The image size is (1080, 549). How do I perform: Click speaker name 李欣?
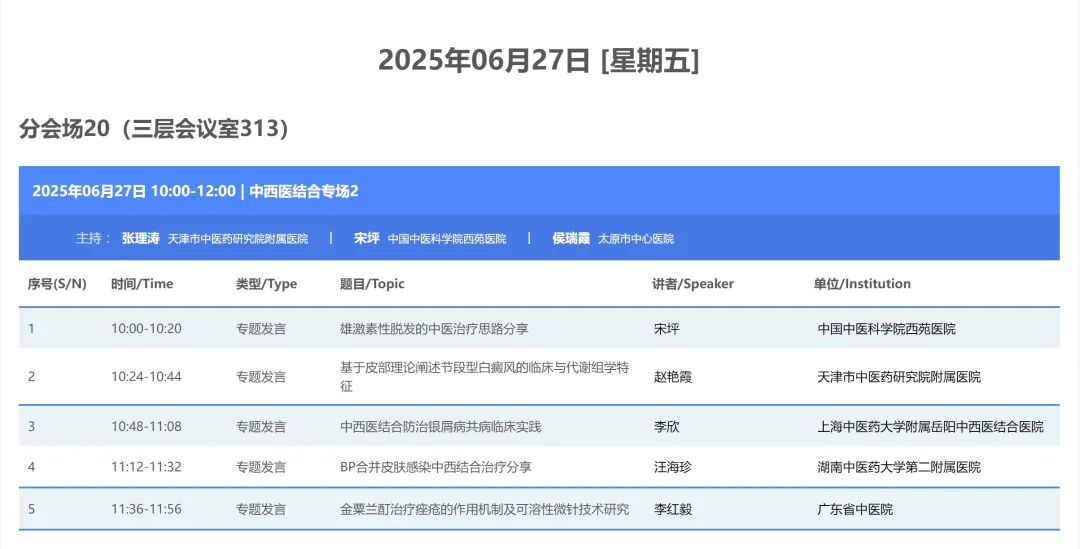(666, 426)
